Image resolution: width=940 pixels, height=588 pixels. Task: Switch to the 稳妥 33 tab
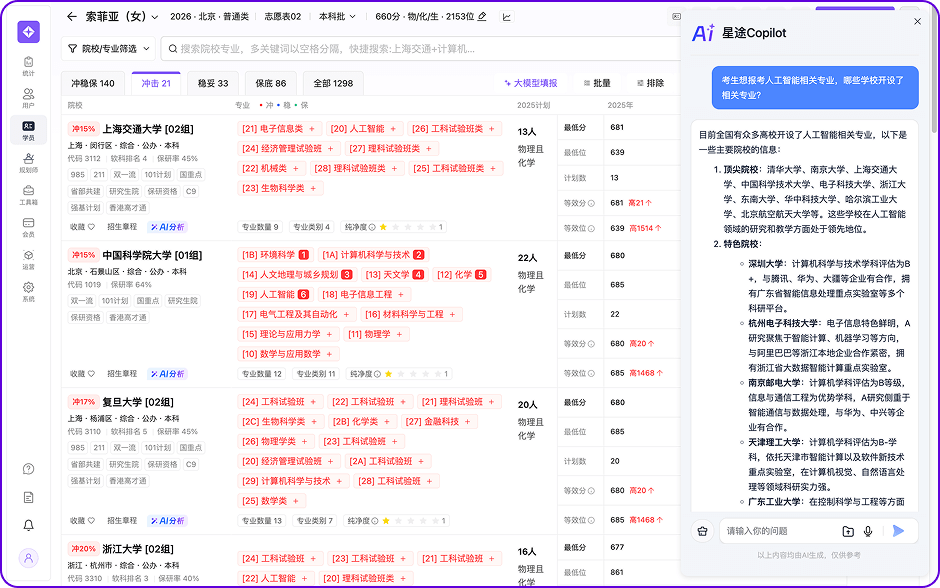tap(212, 83)
